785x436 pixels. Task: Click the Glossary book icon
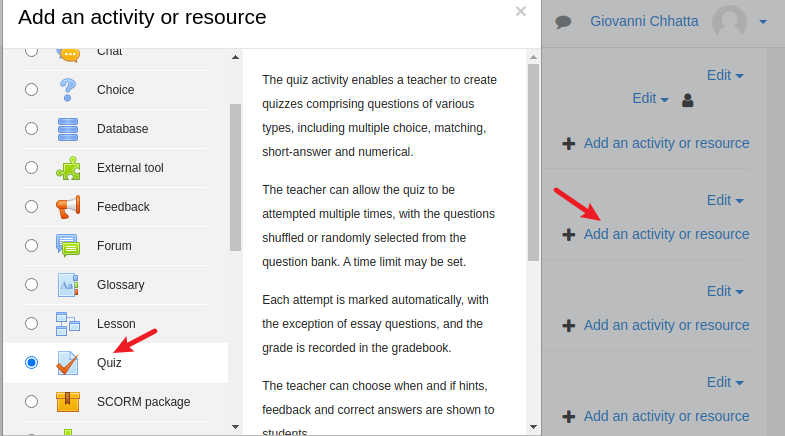pyautogui.click(x=68, y=285)
